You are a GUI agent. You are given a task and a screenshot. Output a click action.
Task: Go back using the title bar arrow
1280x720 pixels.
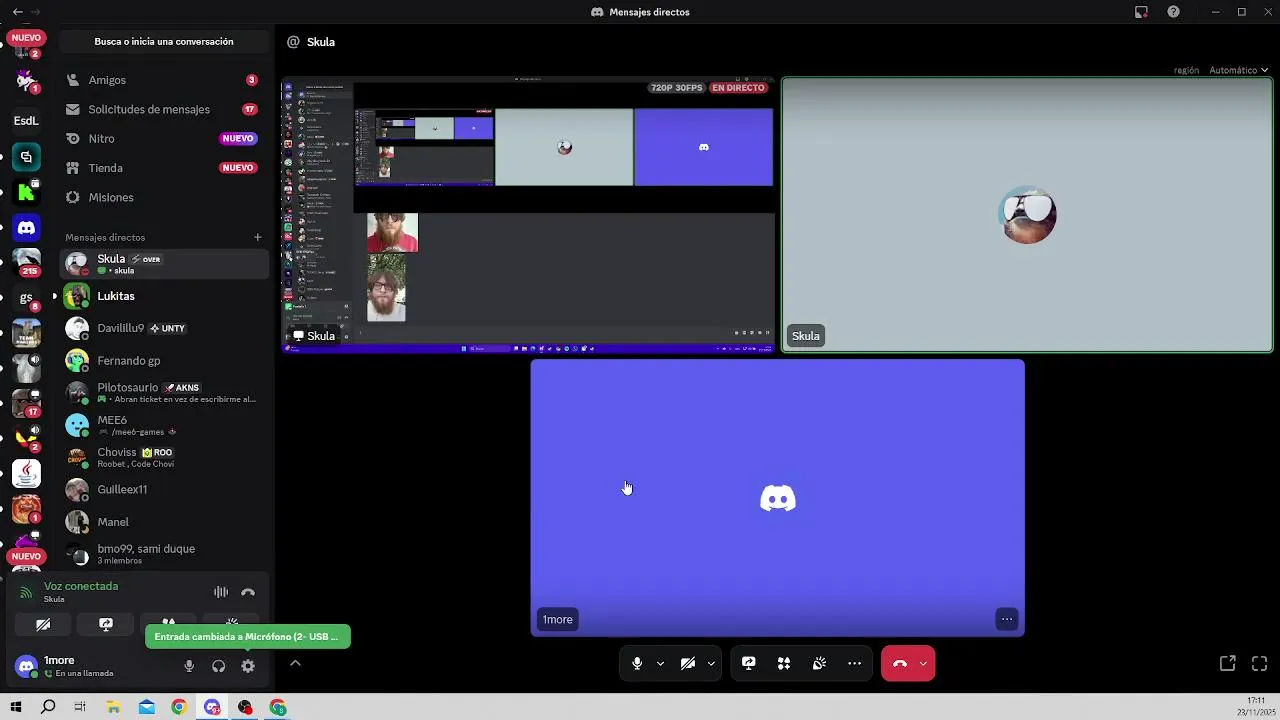tap(17, 12)
